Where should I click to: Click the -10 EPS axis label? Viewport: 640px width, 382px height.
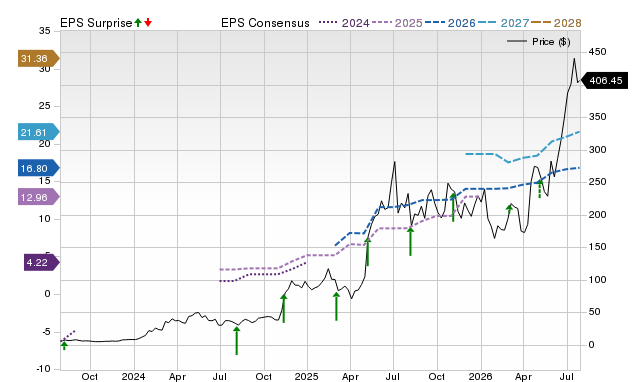[43, 369]
